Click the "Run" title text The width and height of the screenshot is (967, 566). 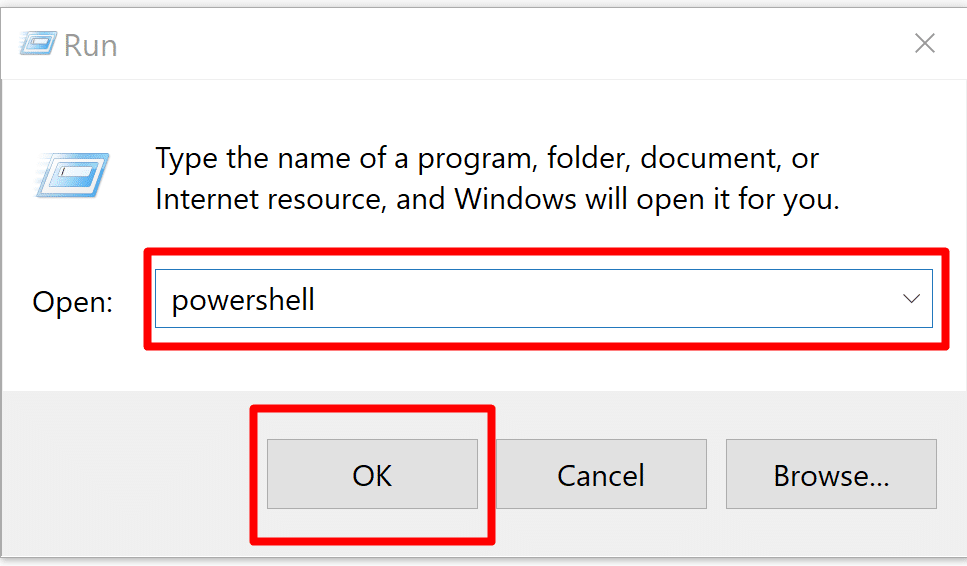(90, 45)
